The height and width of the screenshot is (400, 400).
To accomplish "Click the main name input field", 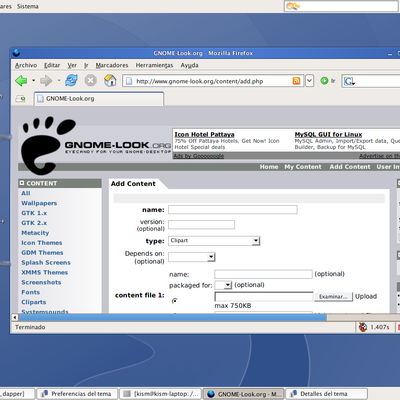I will coord(233,209).
